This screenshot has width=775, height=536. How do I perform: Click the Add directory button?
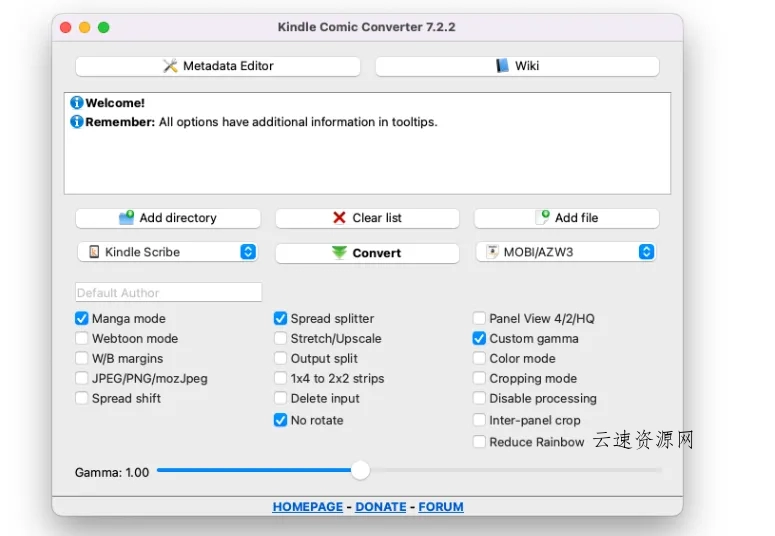pyautogui.click(x=168, y=218)
